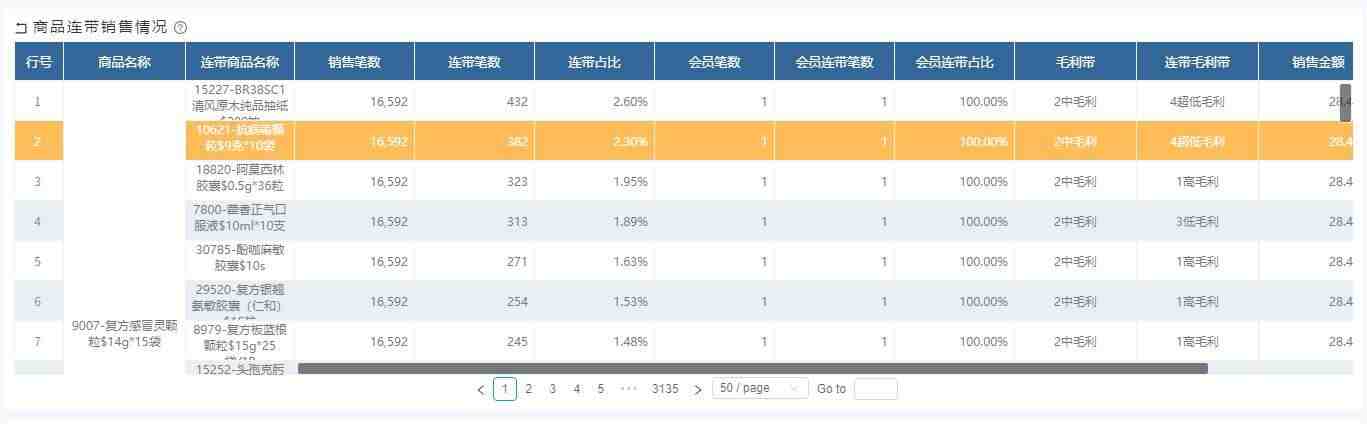Open the 50 / page size dropdown
This screenshot has height=424, width=1367.
760,389
